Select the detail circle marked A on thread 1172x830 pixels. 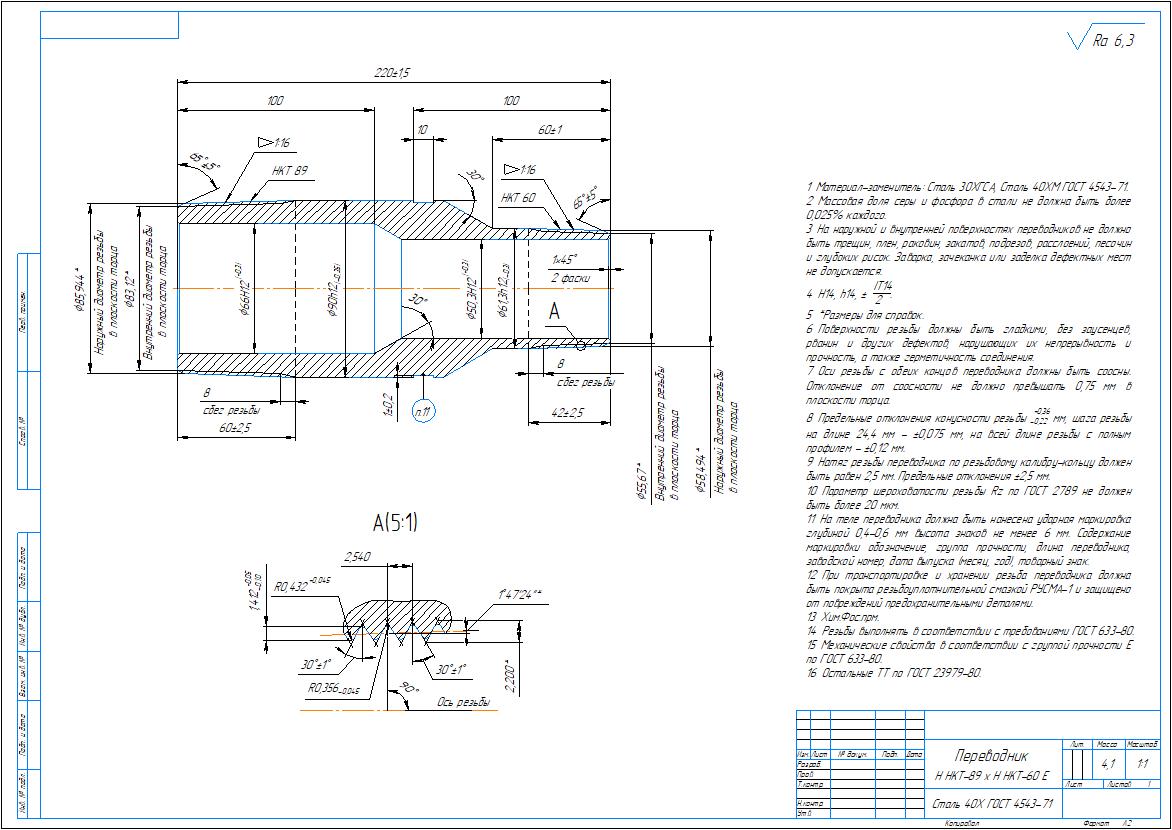coord(581,344)
